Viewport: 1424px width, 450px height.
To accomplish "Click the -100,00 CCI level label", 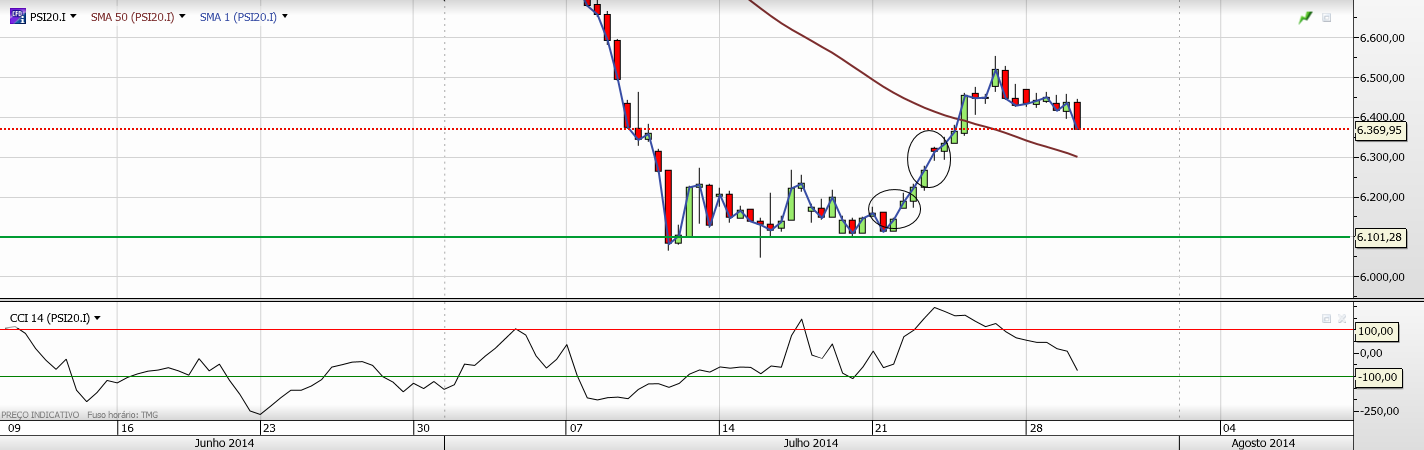I will (1376, 377).
